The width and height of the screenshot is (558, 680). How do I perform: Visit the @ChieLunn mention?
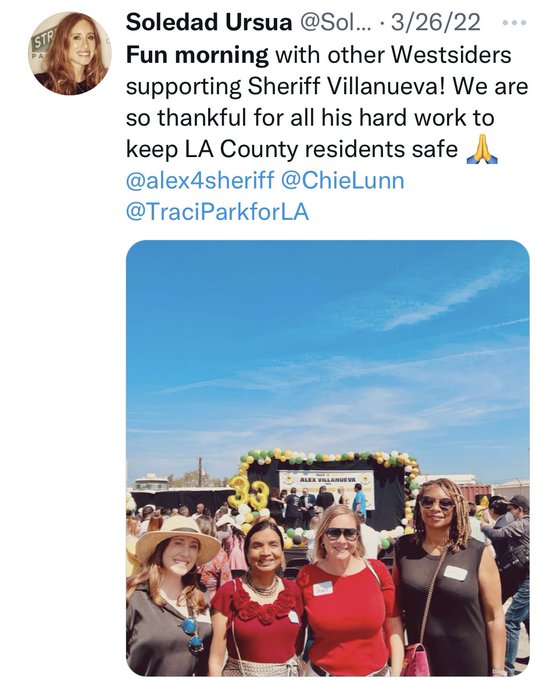pyautogui.click(x=343, y=181)
